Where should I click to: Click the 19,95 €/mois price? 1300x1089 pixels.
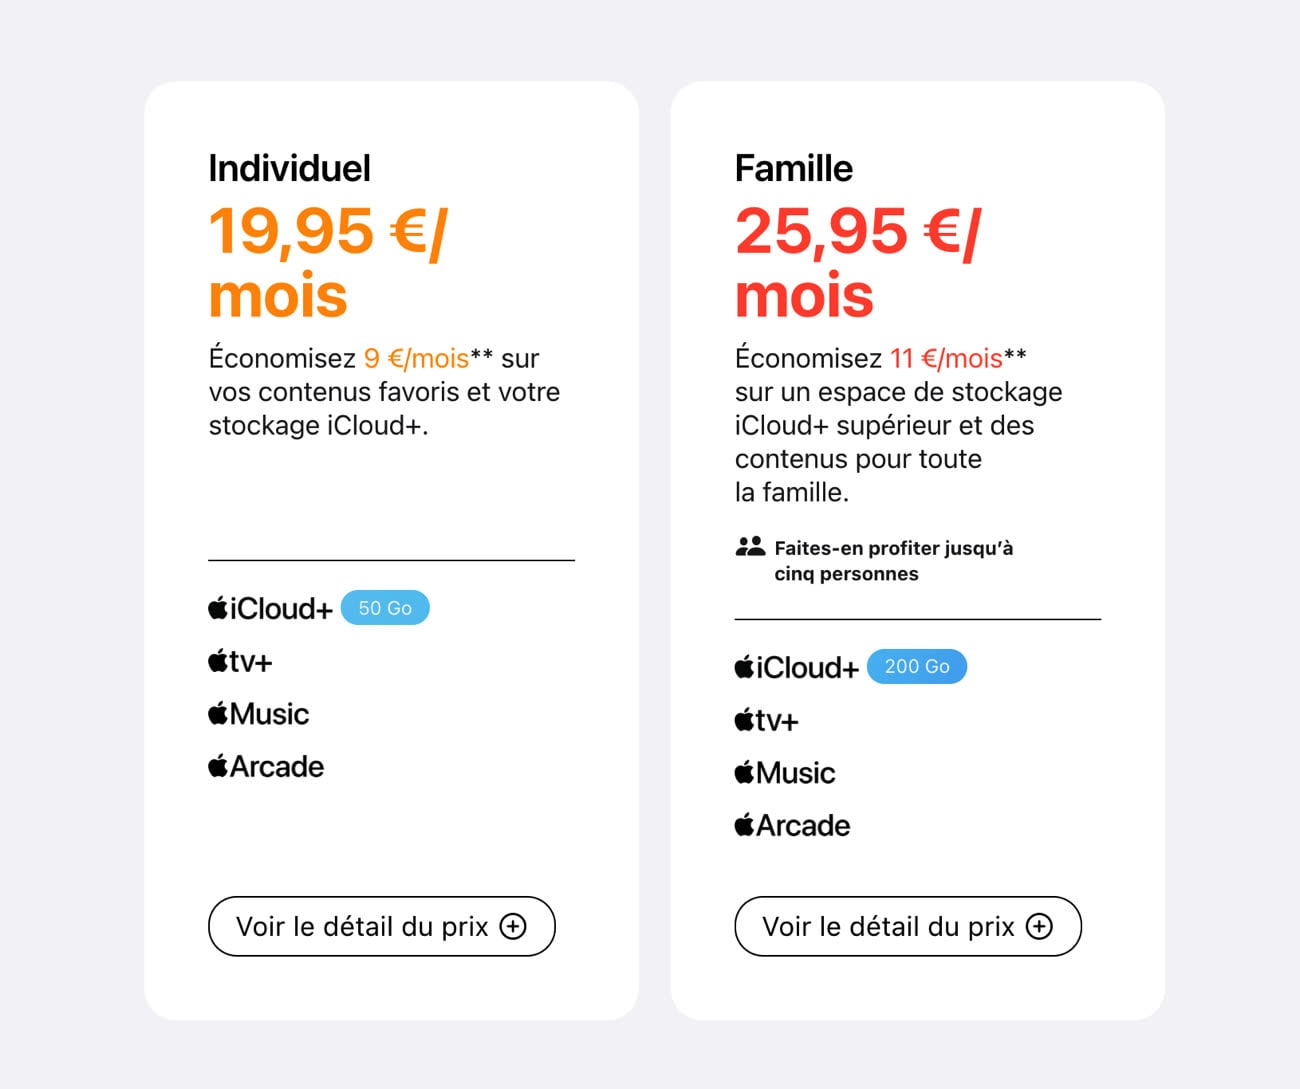[x=327, y=262]
